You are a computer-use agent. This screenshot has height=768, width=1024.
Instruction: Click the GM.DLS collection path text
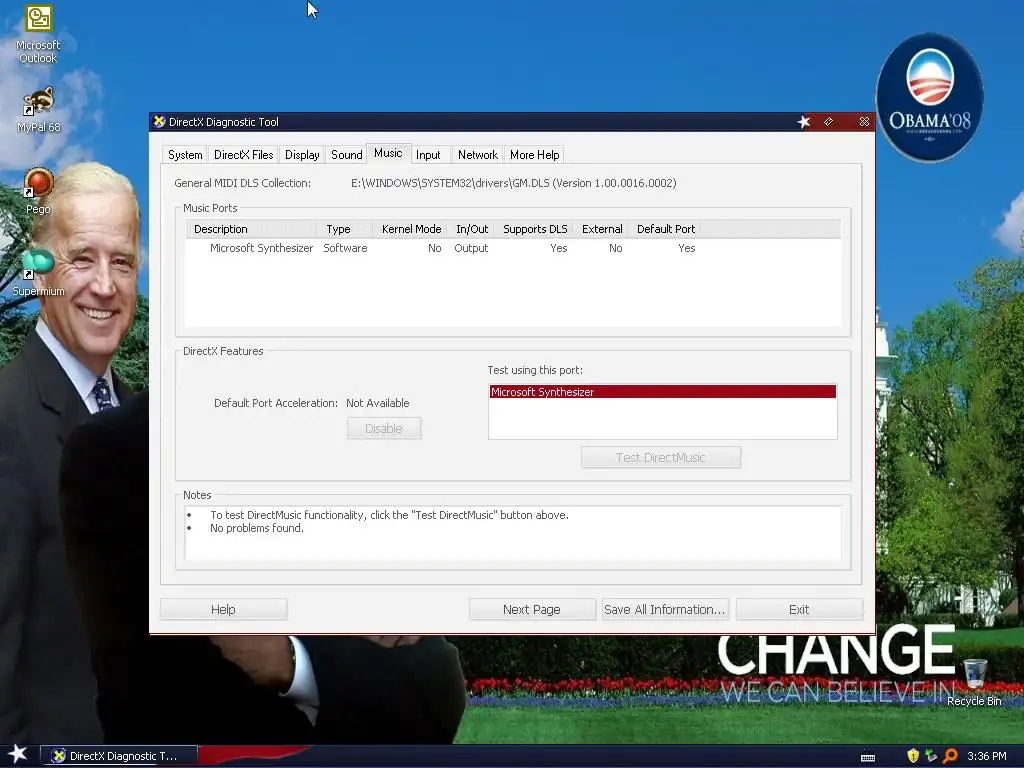point(513,183)
